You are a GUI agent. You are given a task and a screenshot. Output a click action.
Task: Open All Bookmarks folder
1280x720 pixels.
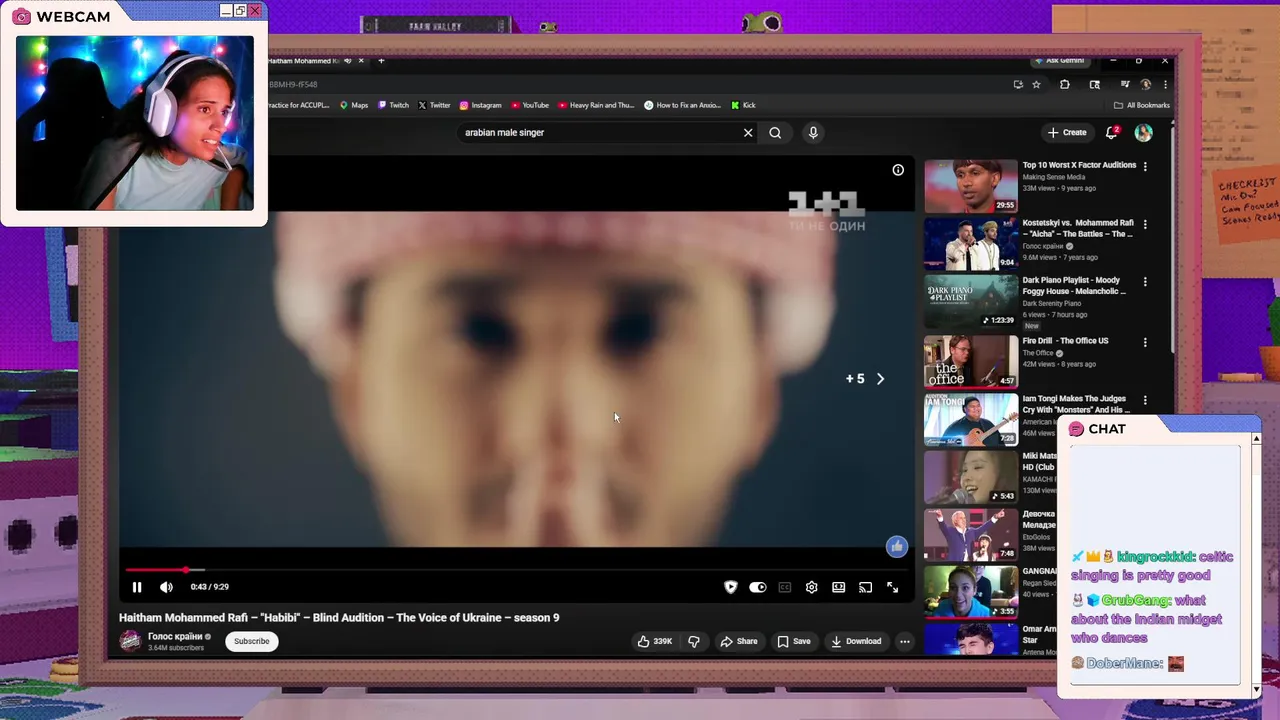(1141, 105)
